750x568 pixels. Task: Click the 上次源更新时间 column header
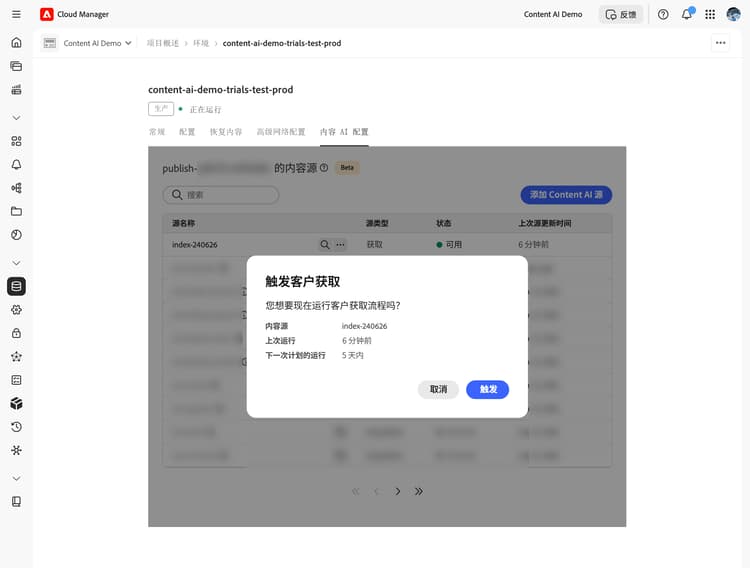545,223
